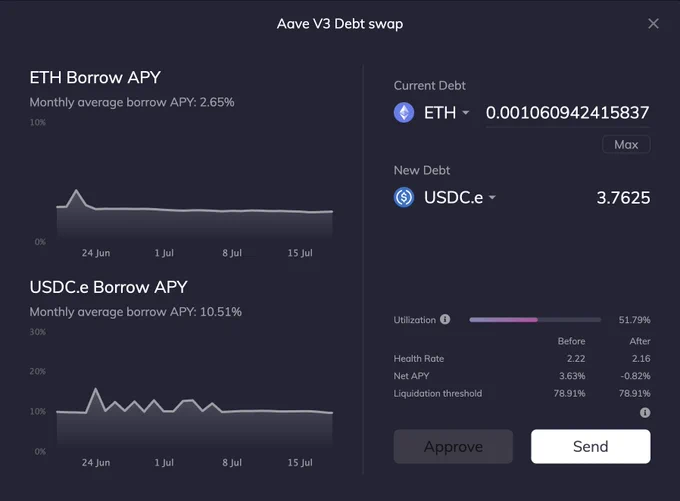This screenshot has width=680, height=501.
Task: Set maximum debt amount with Max button
Action: pos(626,144)
